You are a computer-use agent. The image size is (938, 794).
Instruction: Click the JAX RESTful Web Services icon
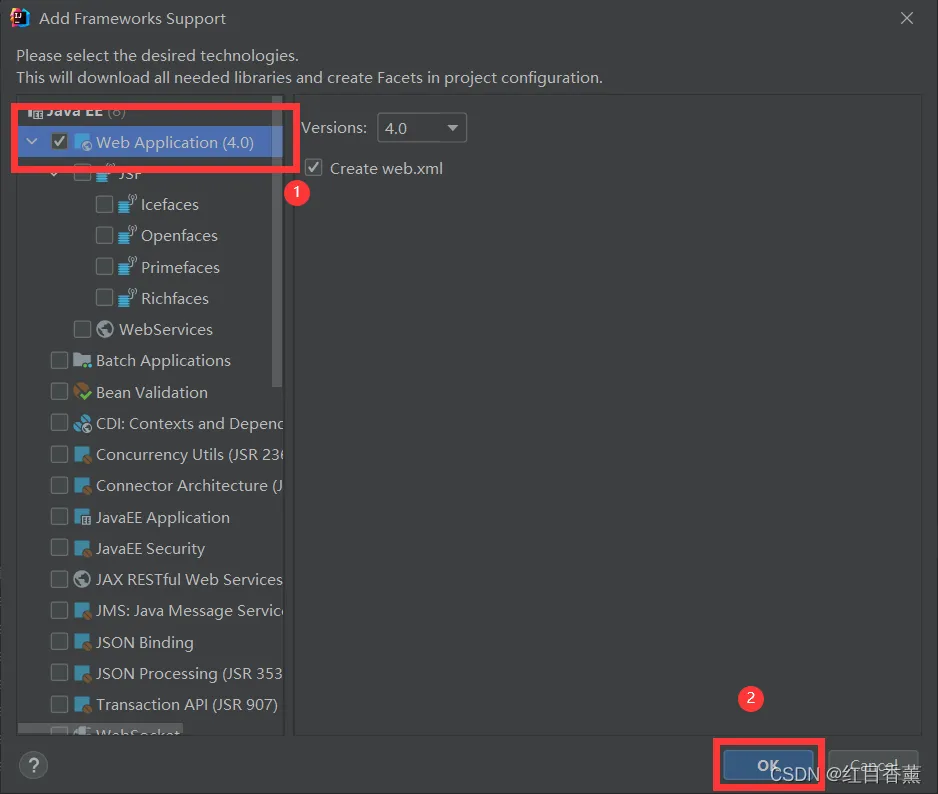(82, 579)
